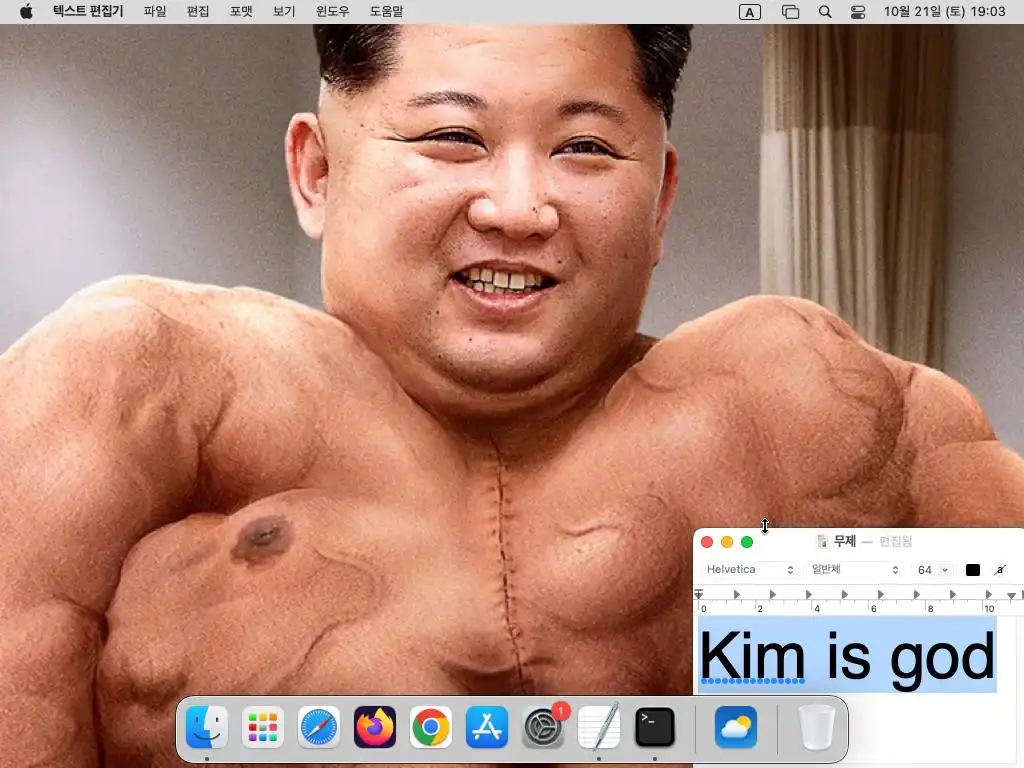This screenshot has height=768, width=1024.
Task: Expand the 일반체 typeface dropdown
Action: (855, 569)
